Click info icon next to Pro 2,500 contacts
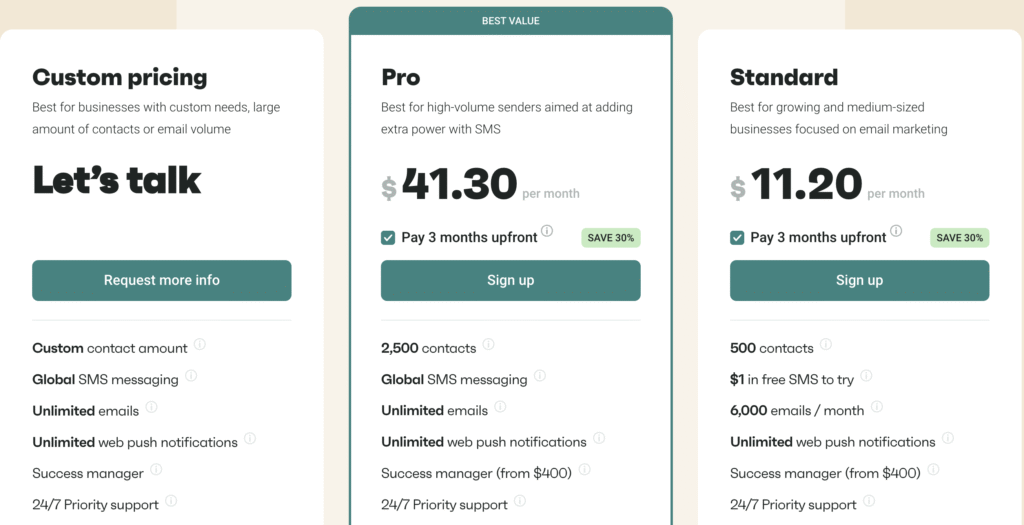Image resolution: width=1024 pixels, height=525 pixels. (488, 345)
